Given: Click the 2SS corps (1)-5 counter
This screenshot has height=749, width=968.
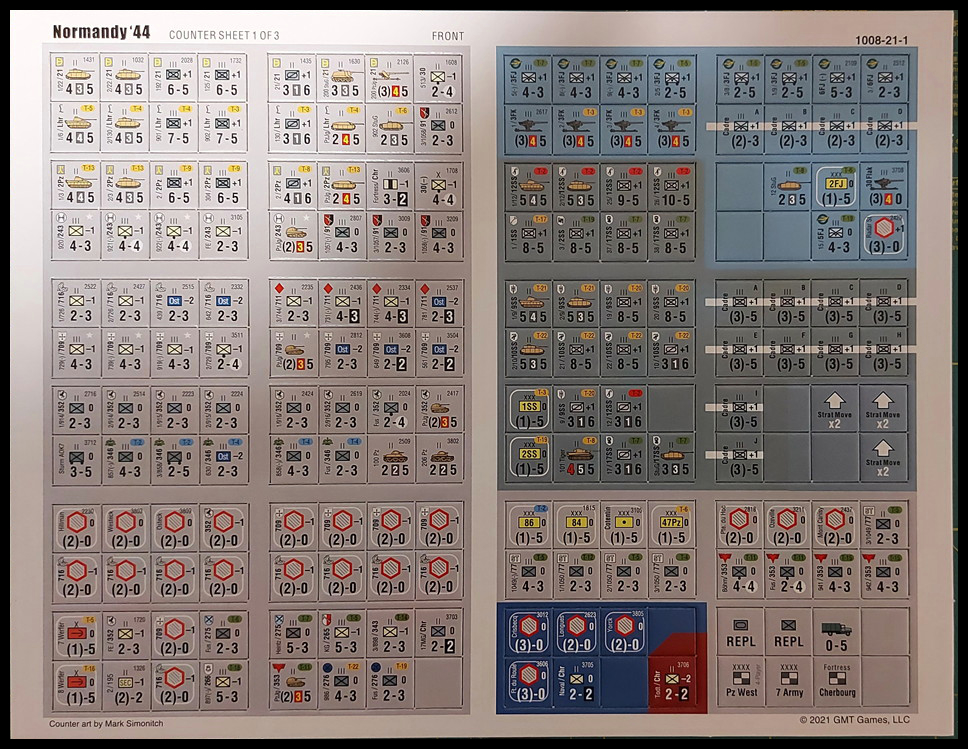Looking at the screenshot, I should click(529, 458).
